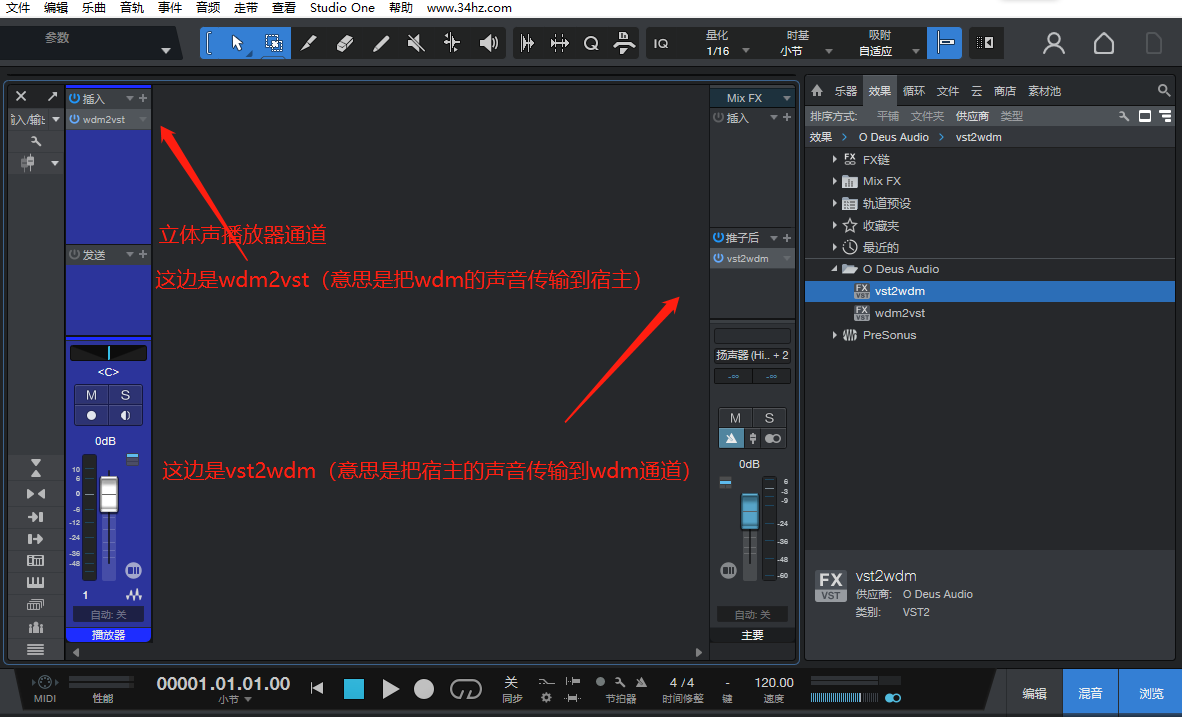
Task: Mute the playback channel with the M button
Action: 91,395
